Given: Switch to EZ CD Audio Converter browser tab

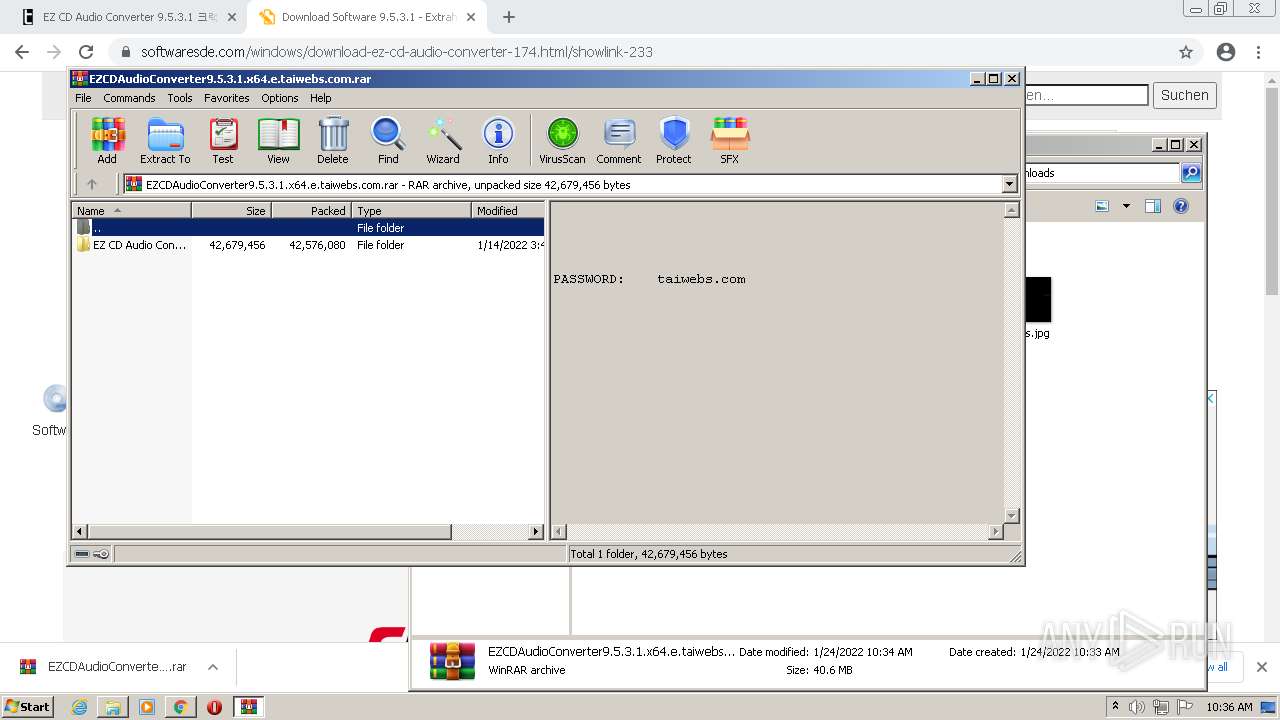Looking at the screenshot, I should (x=130, y=17).
